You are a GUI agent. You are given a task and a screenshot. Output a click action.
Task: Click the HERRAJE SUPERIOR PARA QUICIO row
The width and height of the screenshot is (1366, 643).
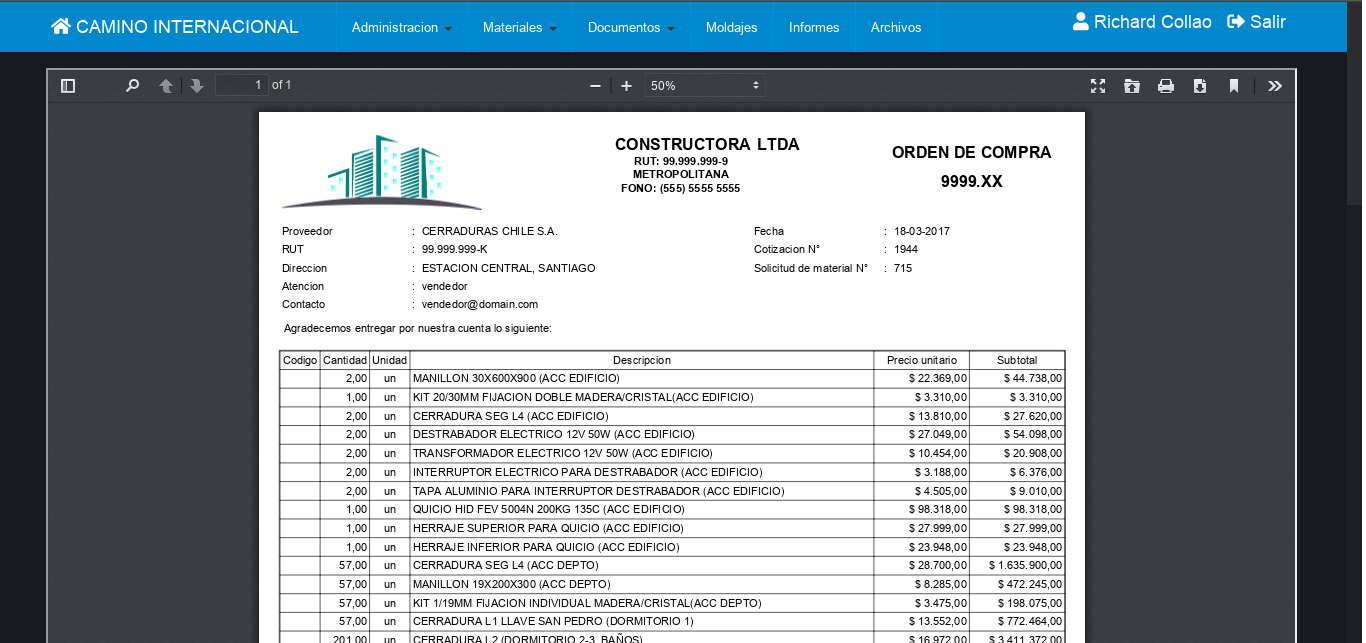click(672, 528)
